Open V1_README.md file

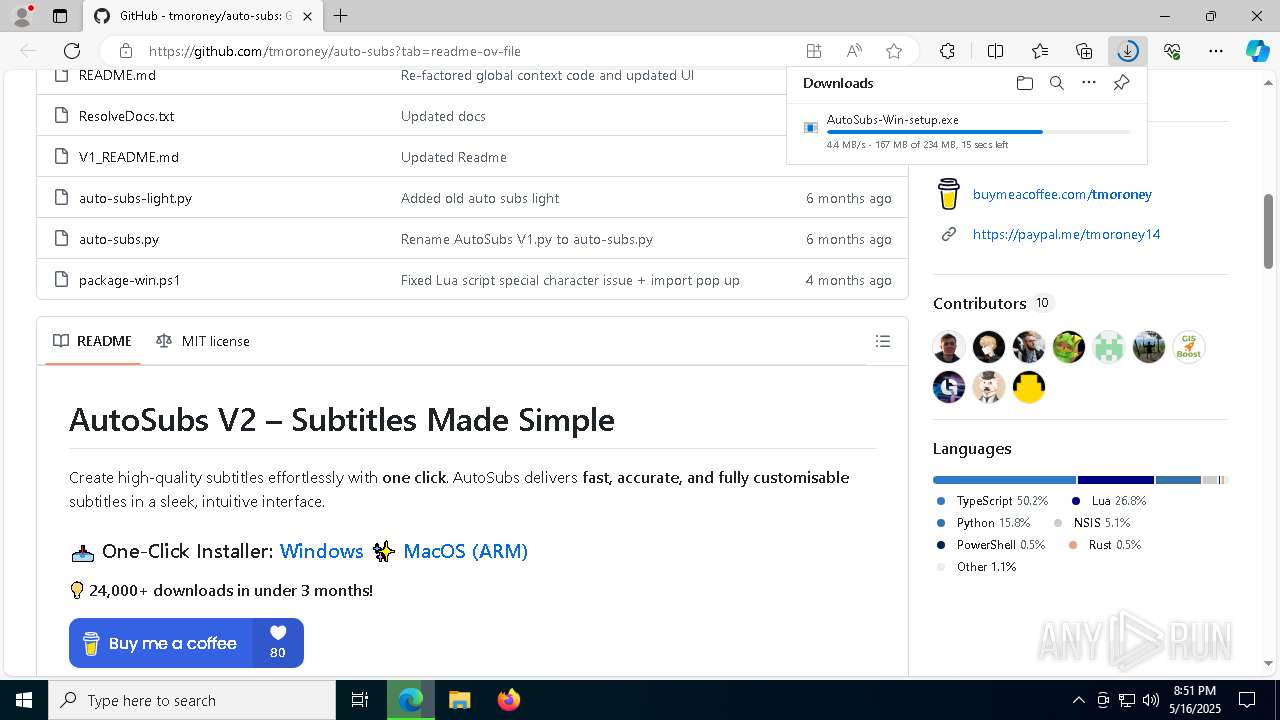129,157
